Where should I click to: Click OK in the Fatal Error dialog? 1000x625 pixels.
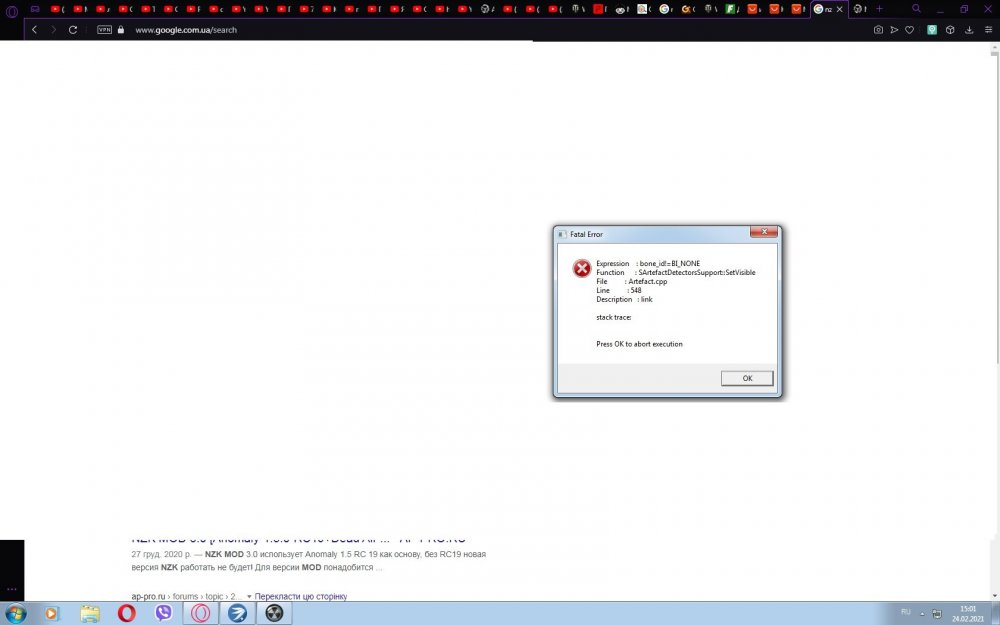pyautogui.click(x=747, y=378)
